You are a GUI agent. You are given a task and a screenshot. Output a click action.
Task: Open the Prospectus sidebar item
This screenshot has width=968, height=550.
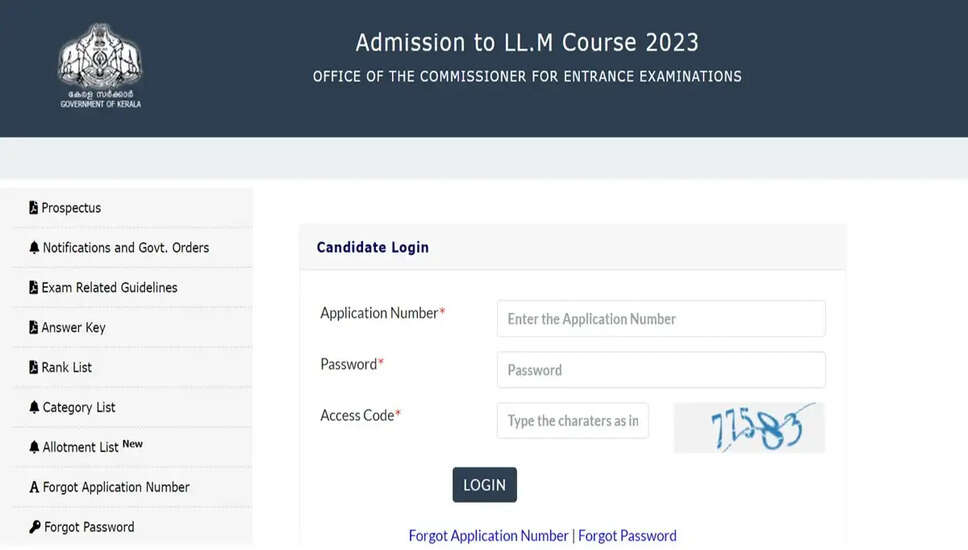[x=71, y=208]
